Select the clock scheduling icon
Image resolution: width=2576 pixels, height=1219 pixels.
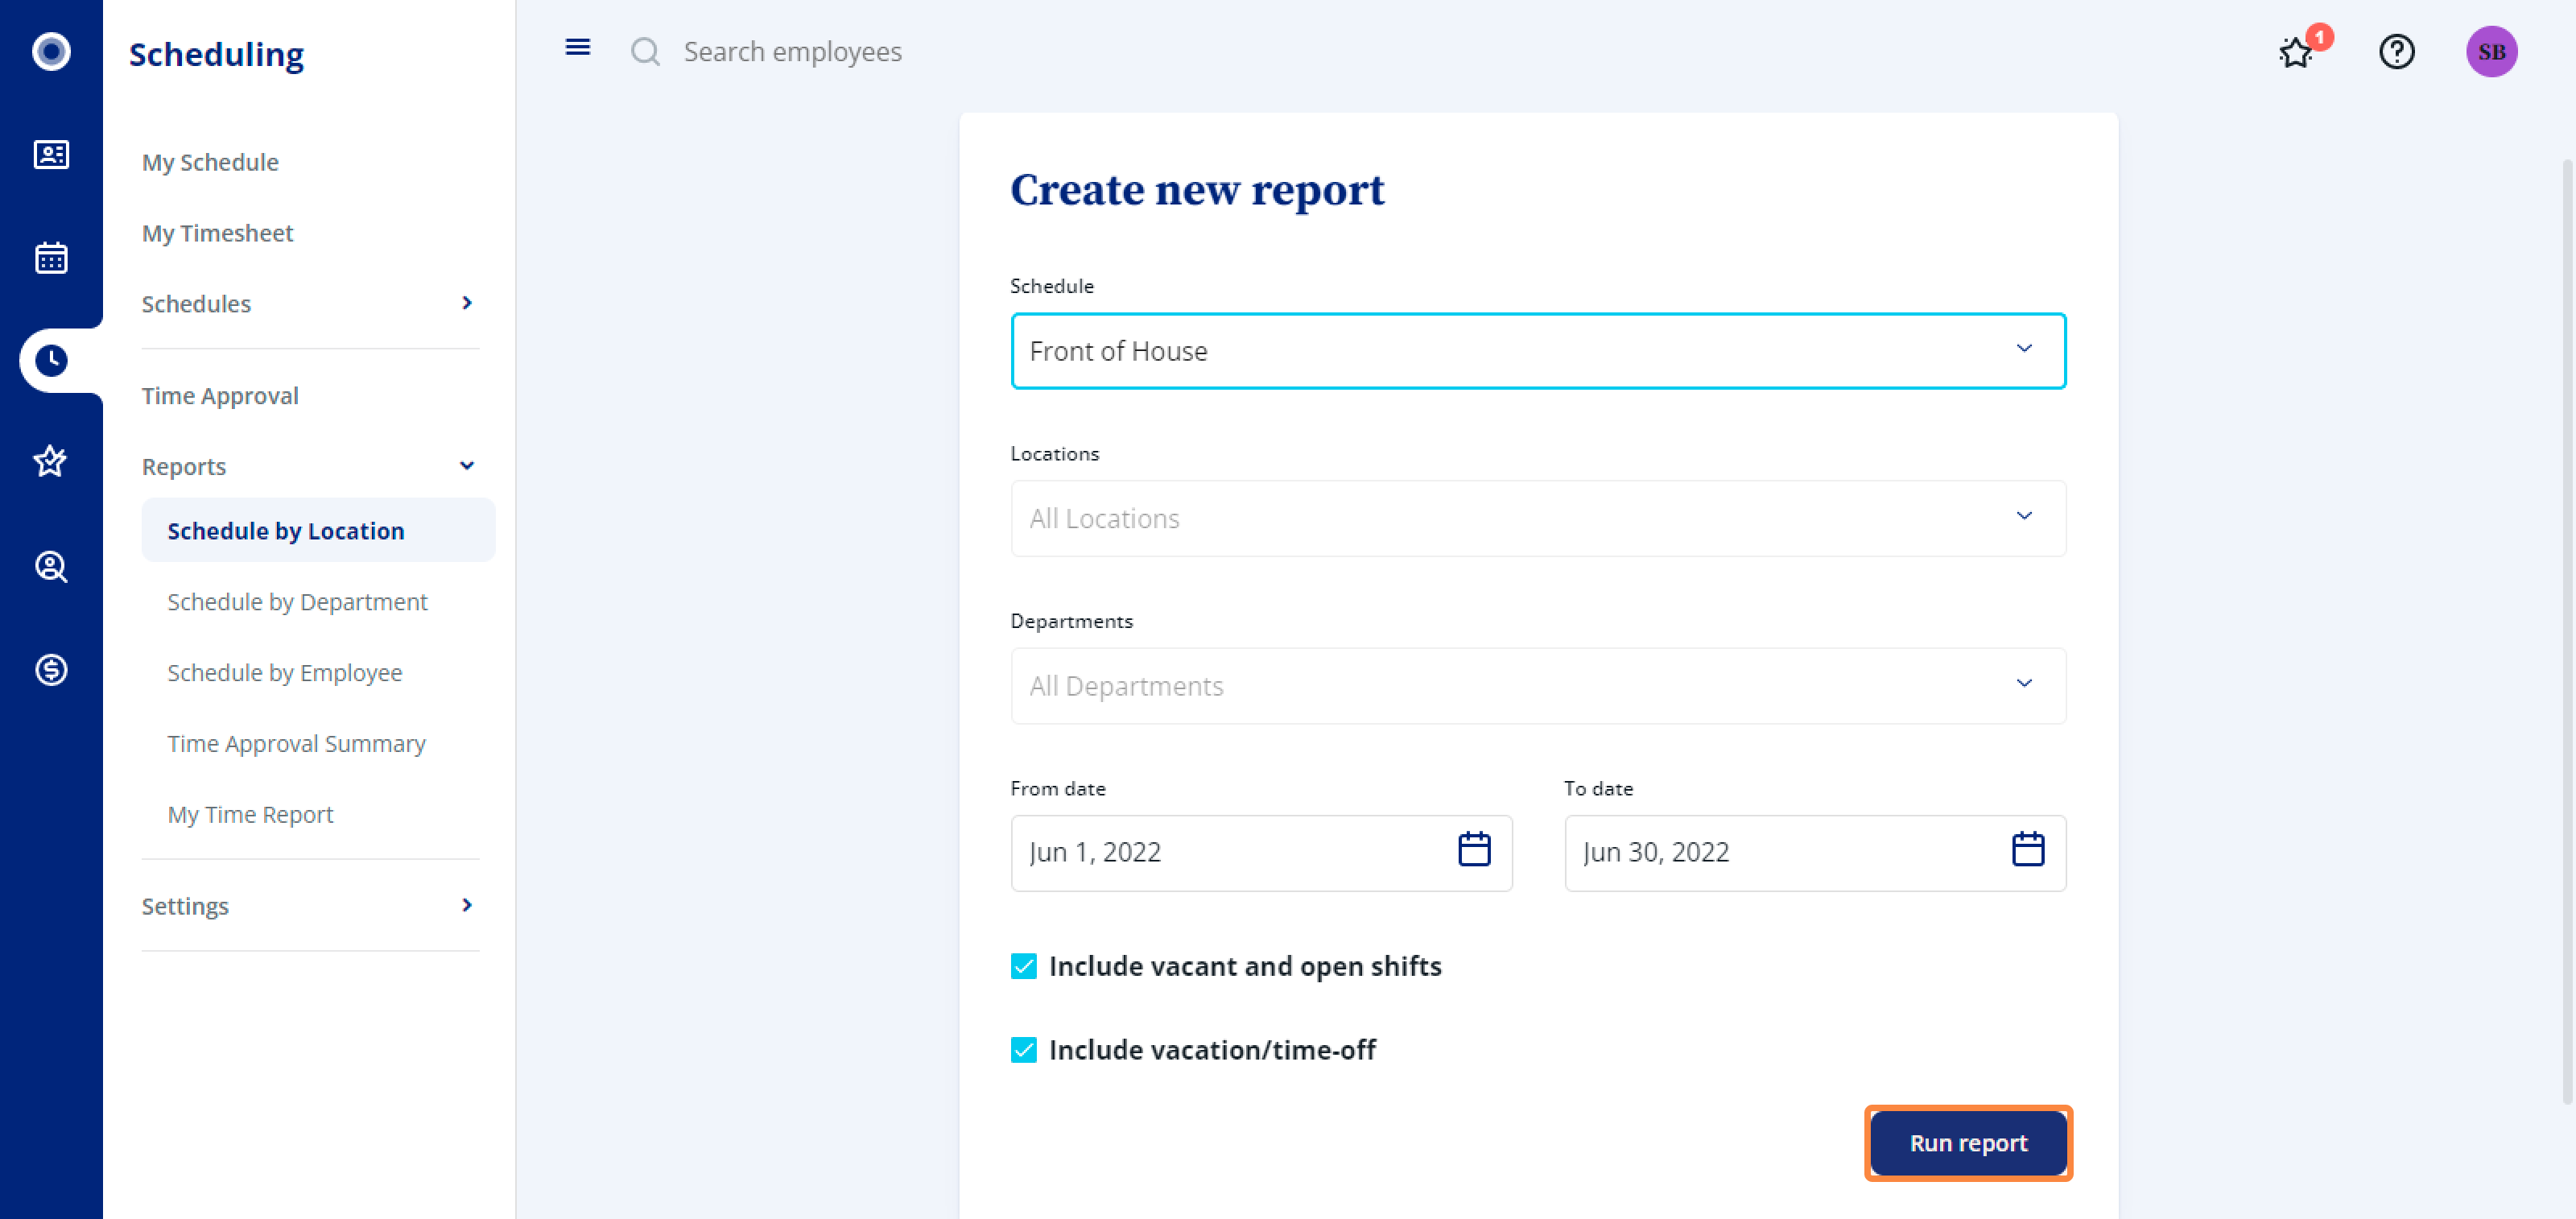pyautogui.click(x=51, y=360)
